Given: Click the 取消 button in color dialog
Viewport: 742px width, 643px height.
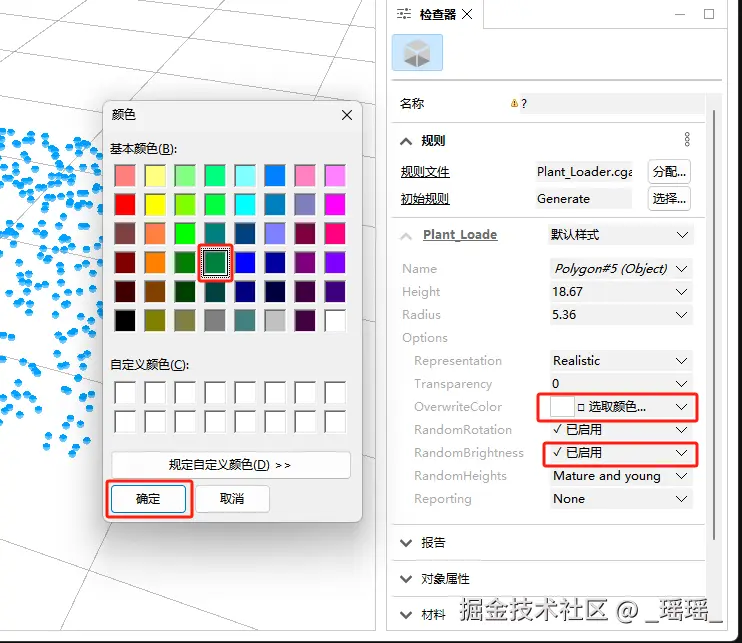Looking at the screenshot, I should coord(232,499).
